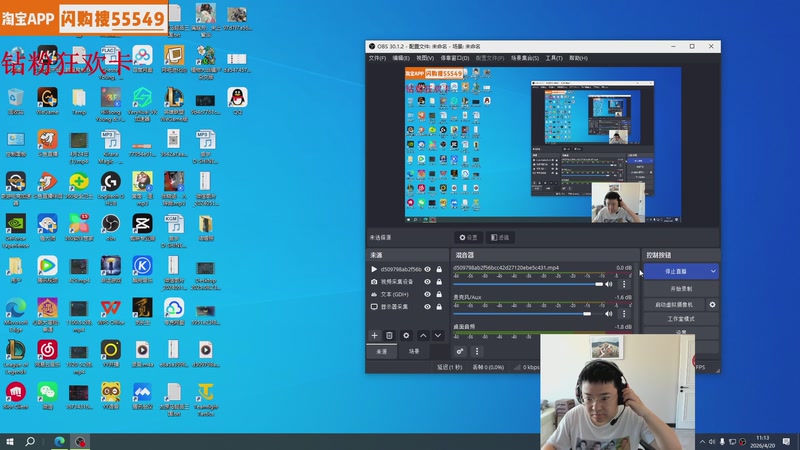The width and height of the screenshot is (800, 450).
Task: Select the obs shortcut on the desktop
Action: point(111,228)
